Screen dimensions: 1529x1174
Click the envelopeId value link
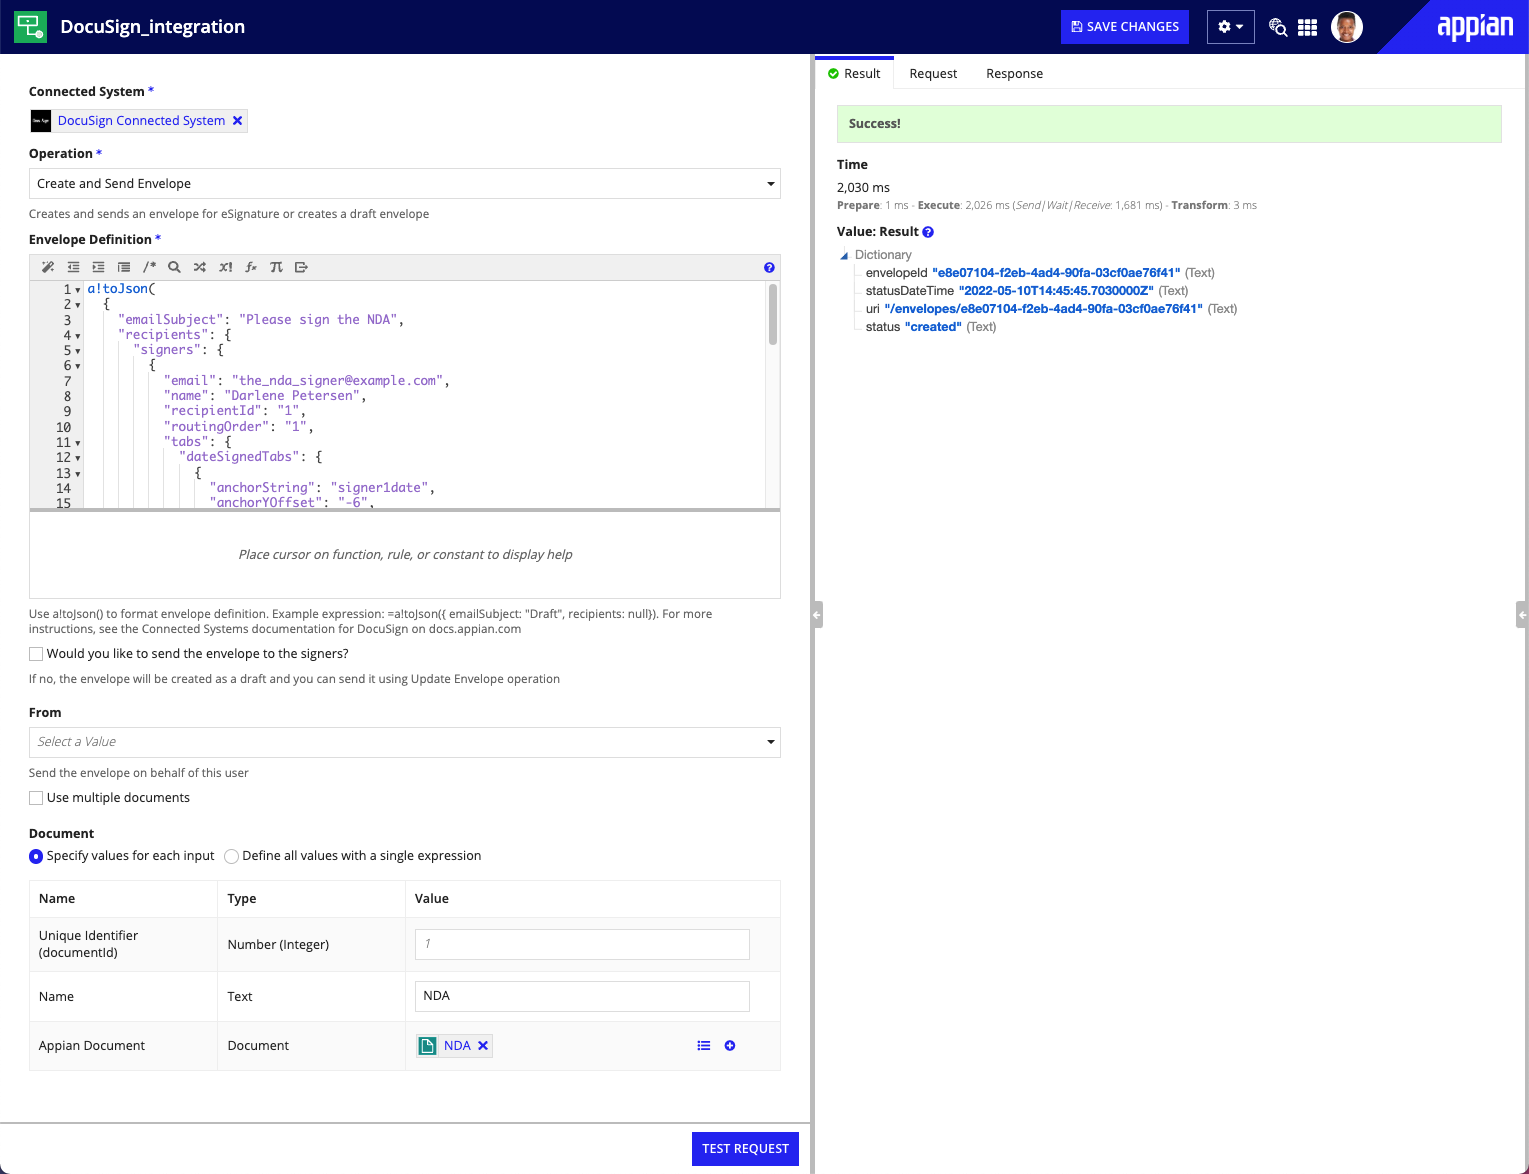(x=1056, y=273)
